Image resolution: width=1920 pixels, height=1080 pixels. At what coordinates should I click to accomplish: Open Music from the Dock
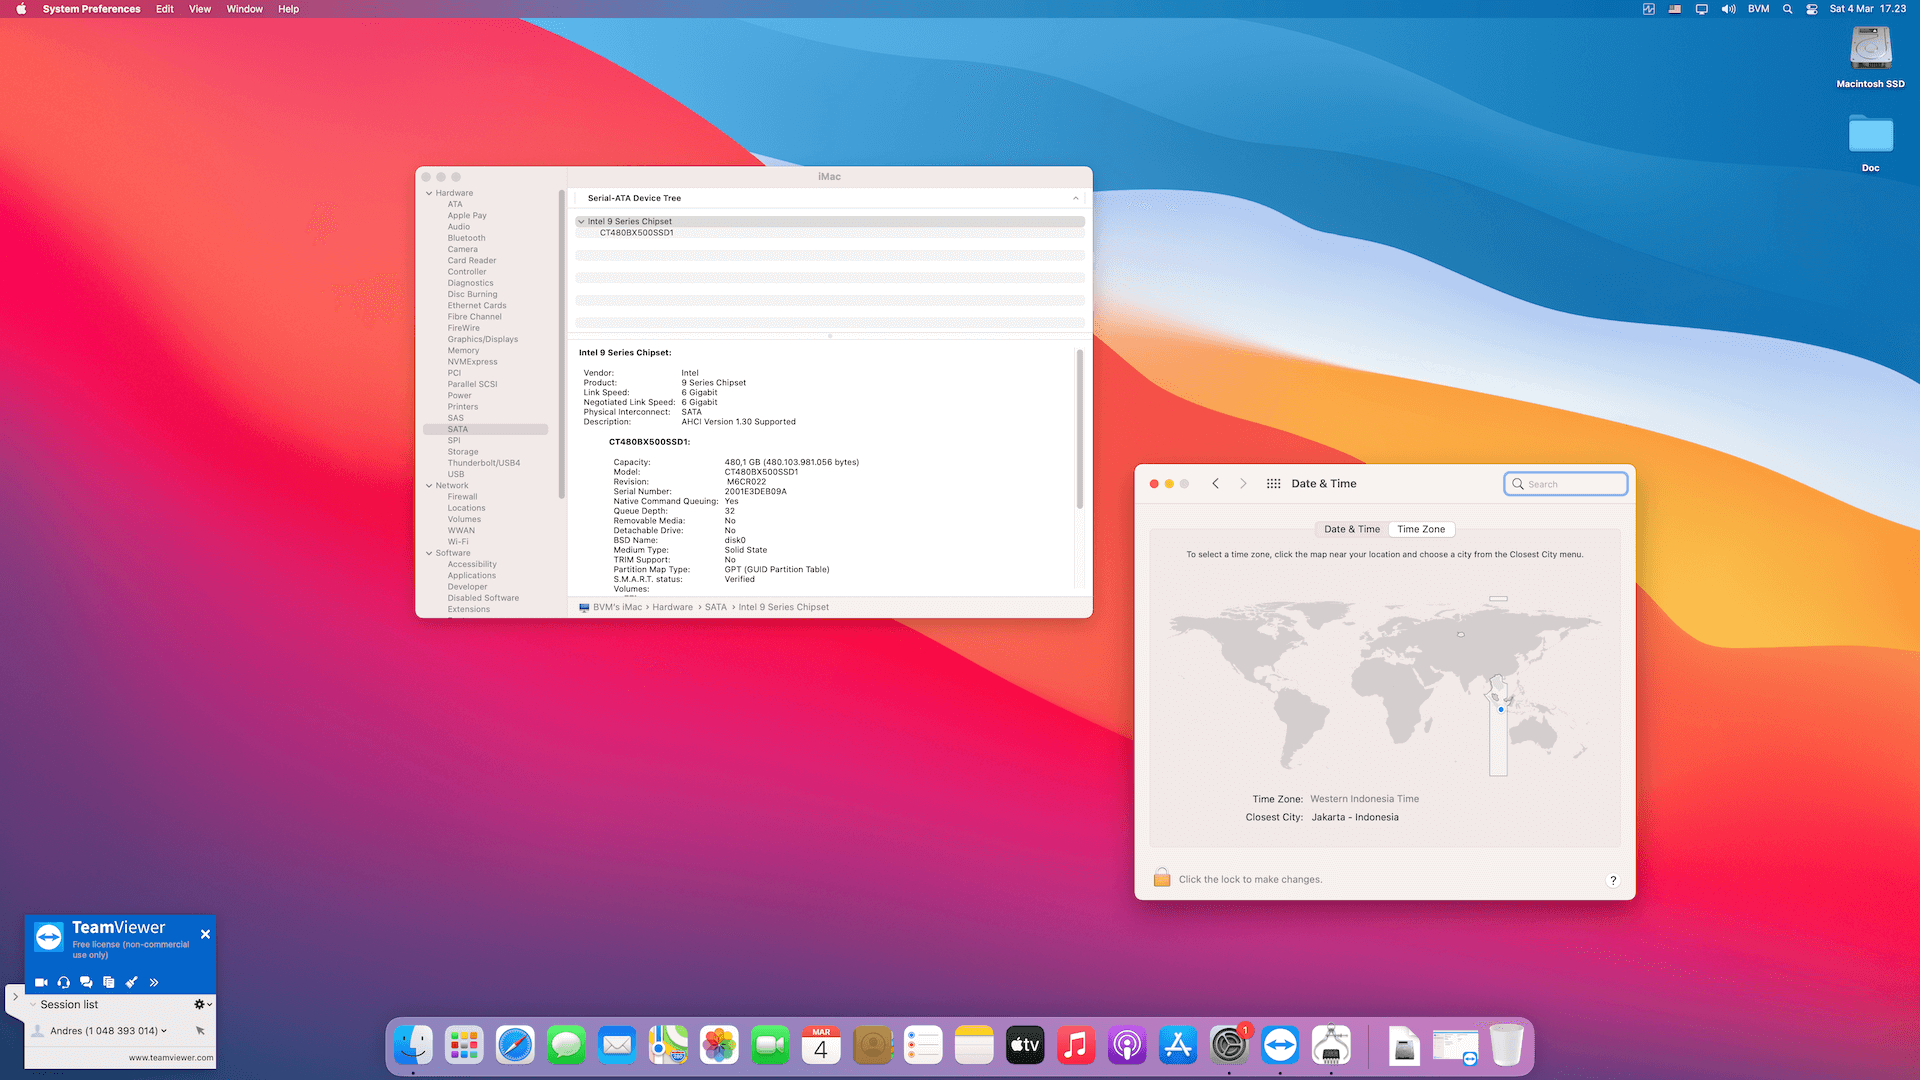(1076, 1046)
